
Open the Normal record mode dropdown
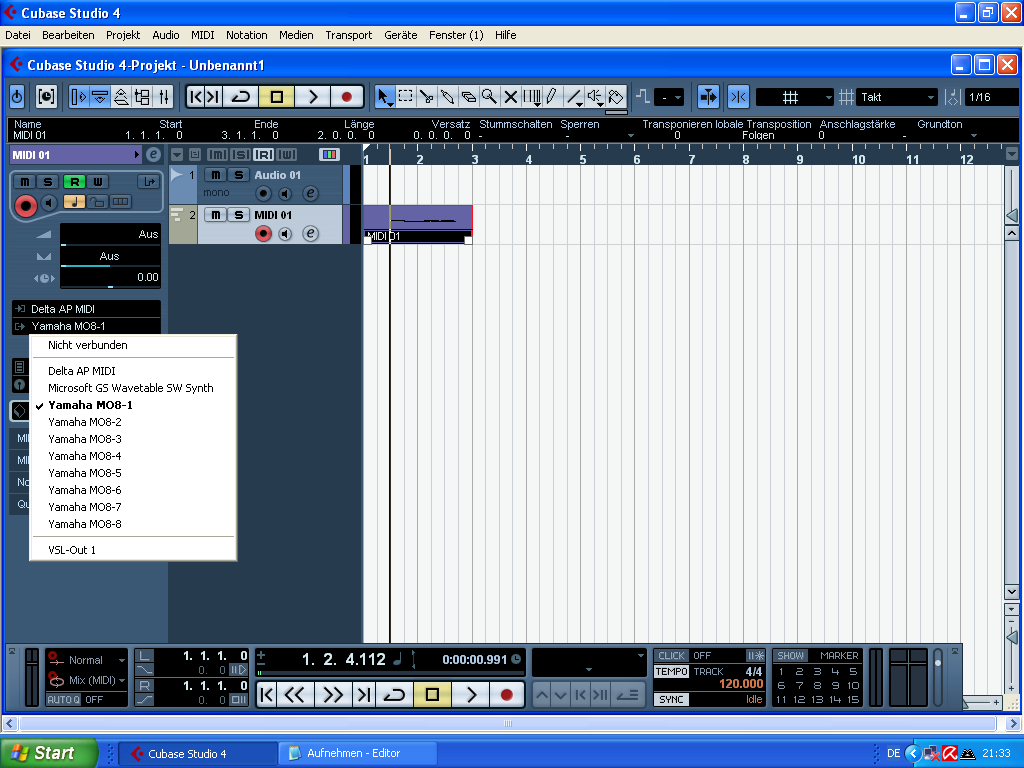[x=88, y=660]
